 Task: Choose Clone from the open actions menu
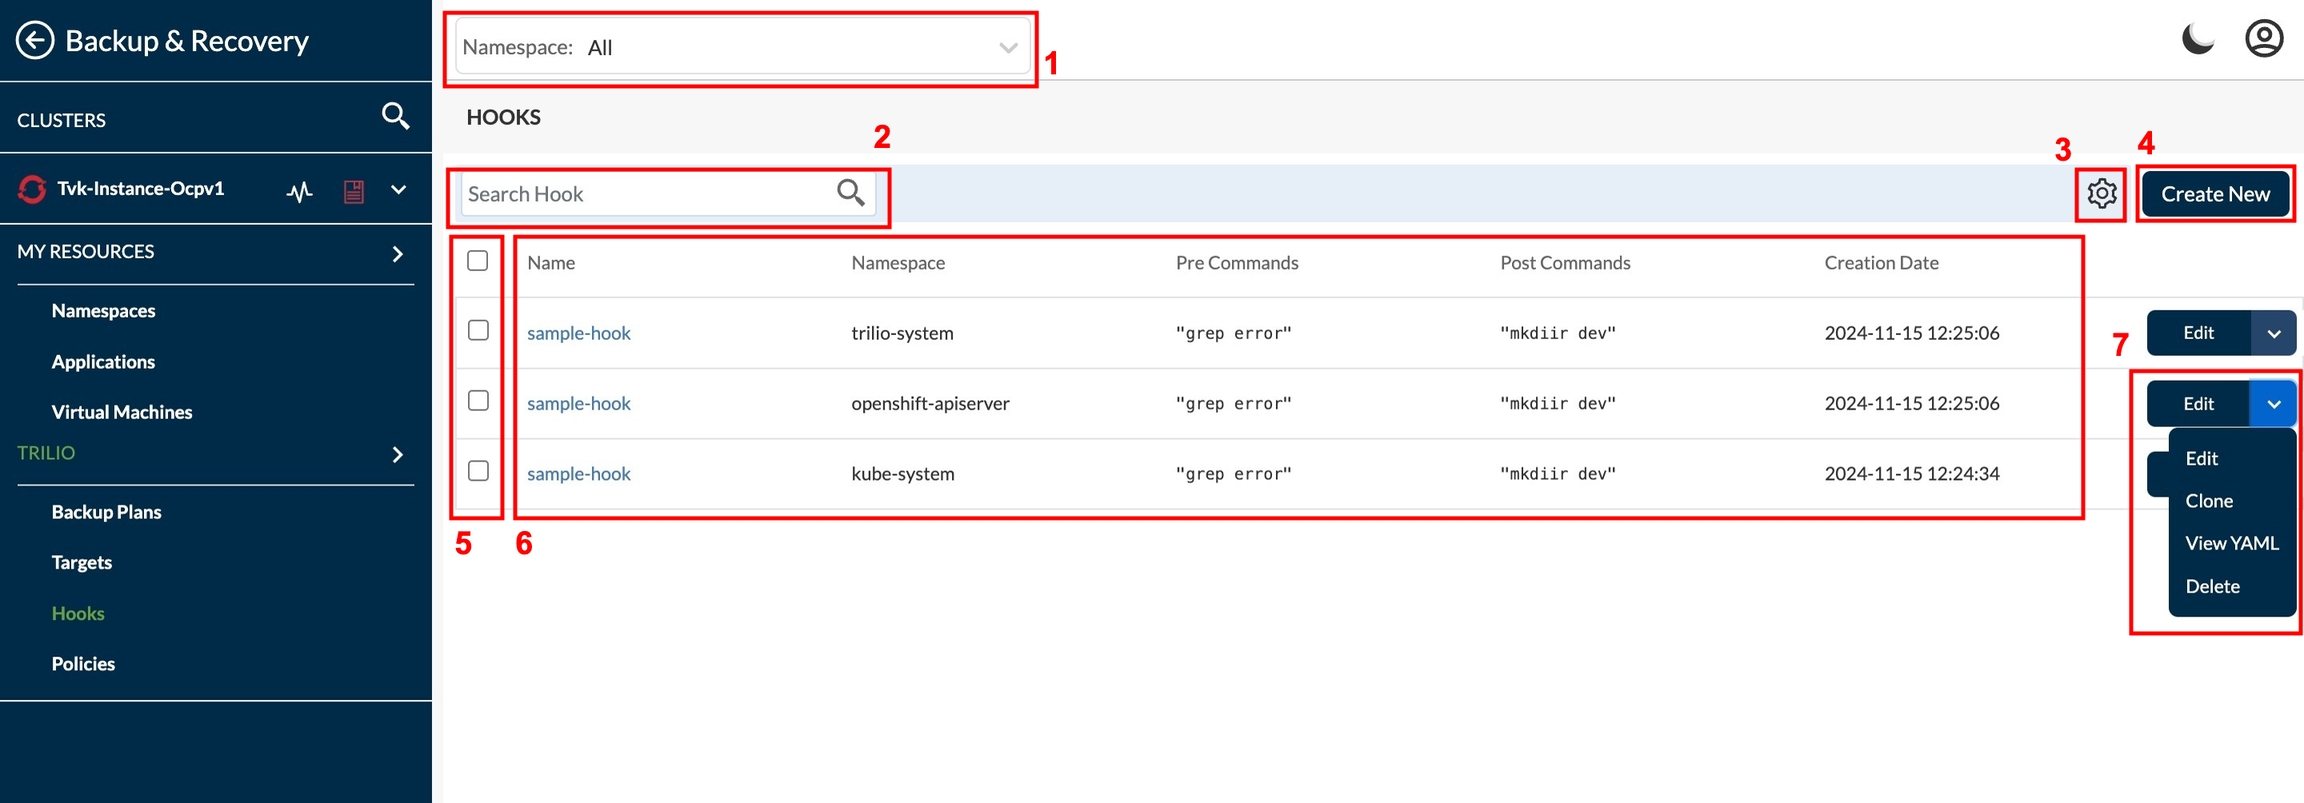pos(2208,501)
